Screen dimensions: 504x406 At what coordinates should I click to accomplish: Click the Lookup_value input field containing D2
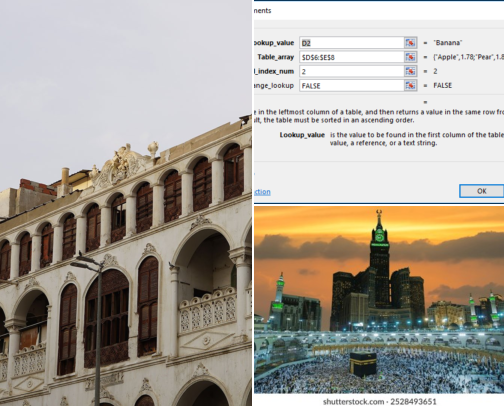coord(351,43)
